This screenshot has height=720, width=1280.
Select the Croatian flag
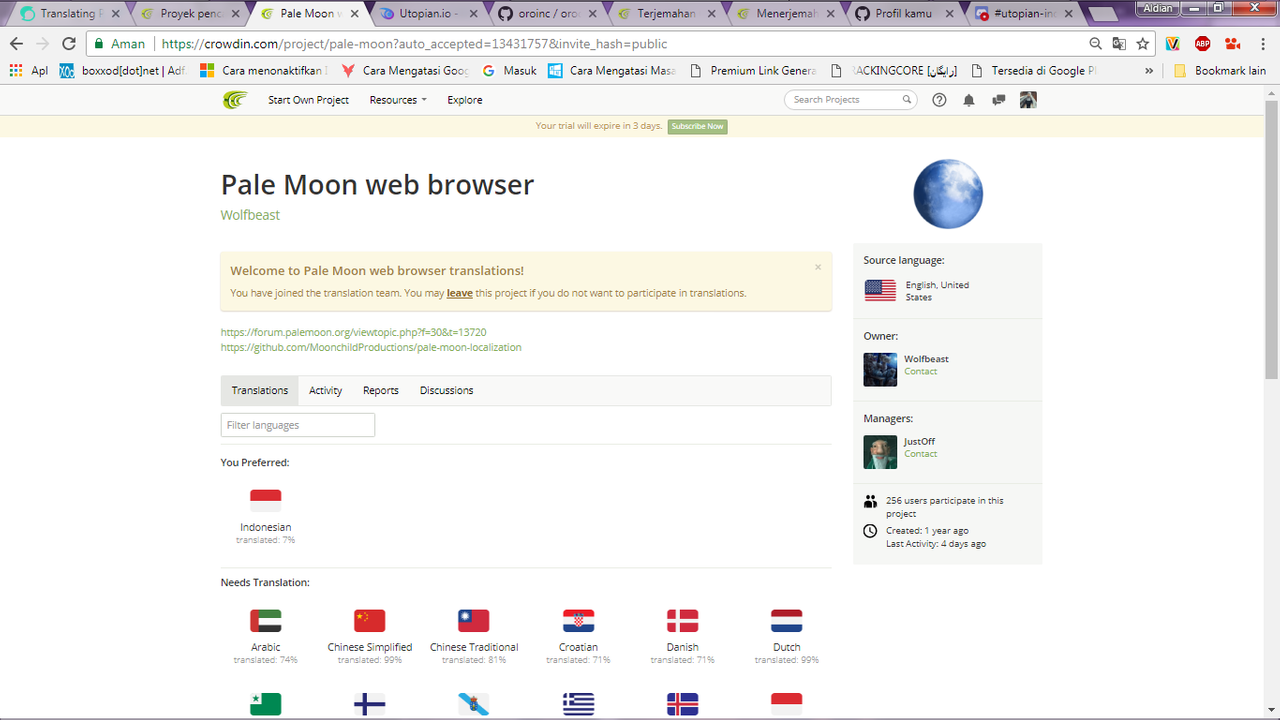coord(579,620)
